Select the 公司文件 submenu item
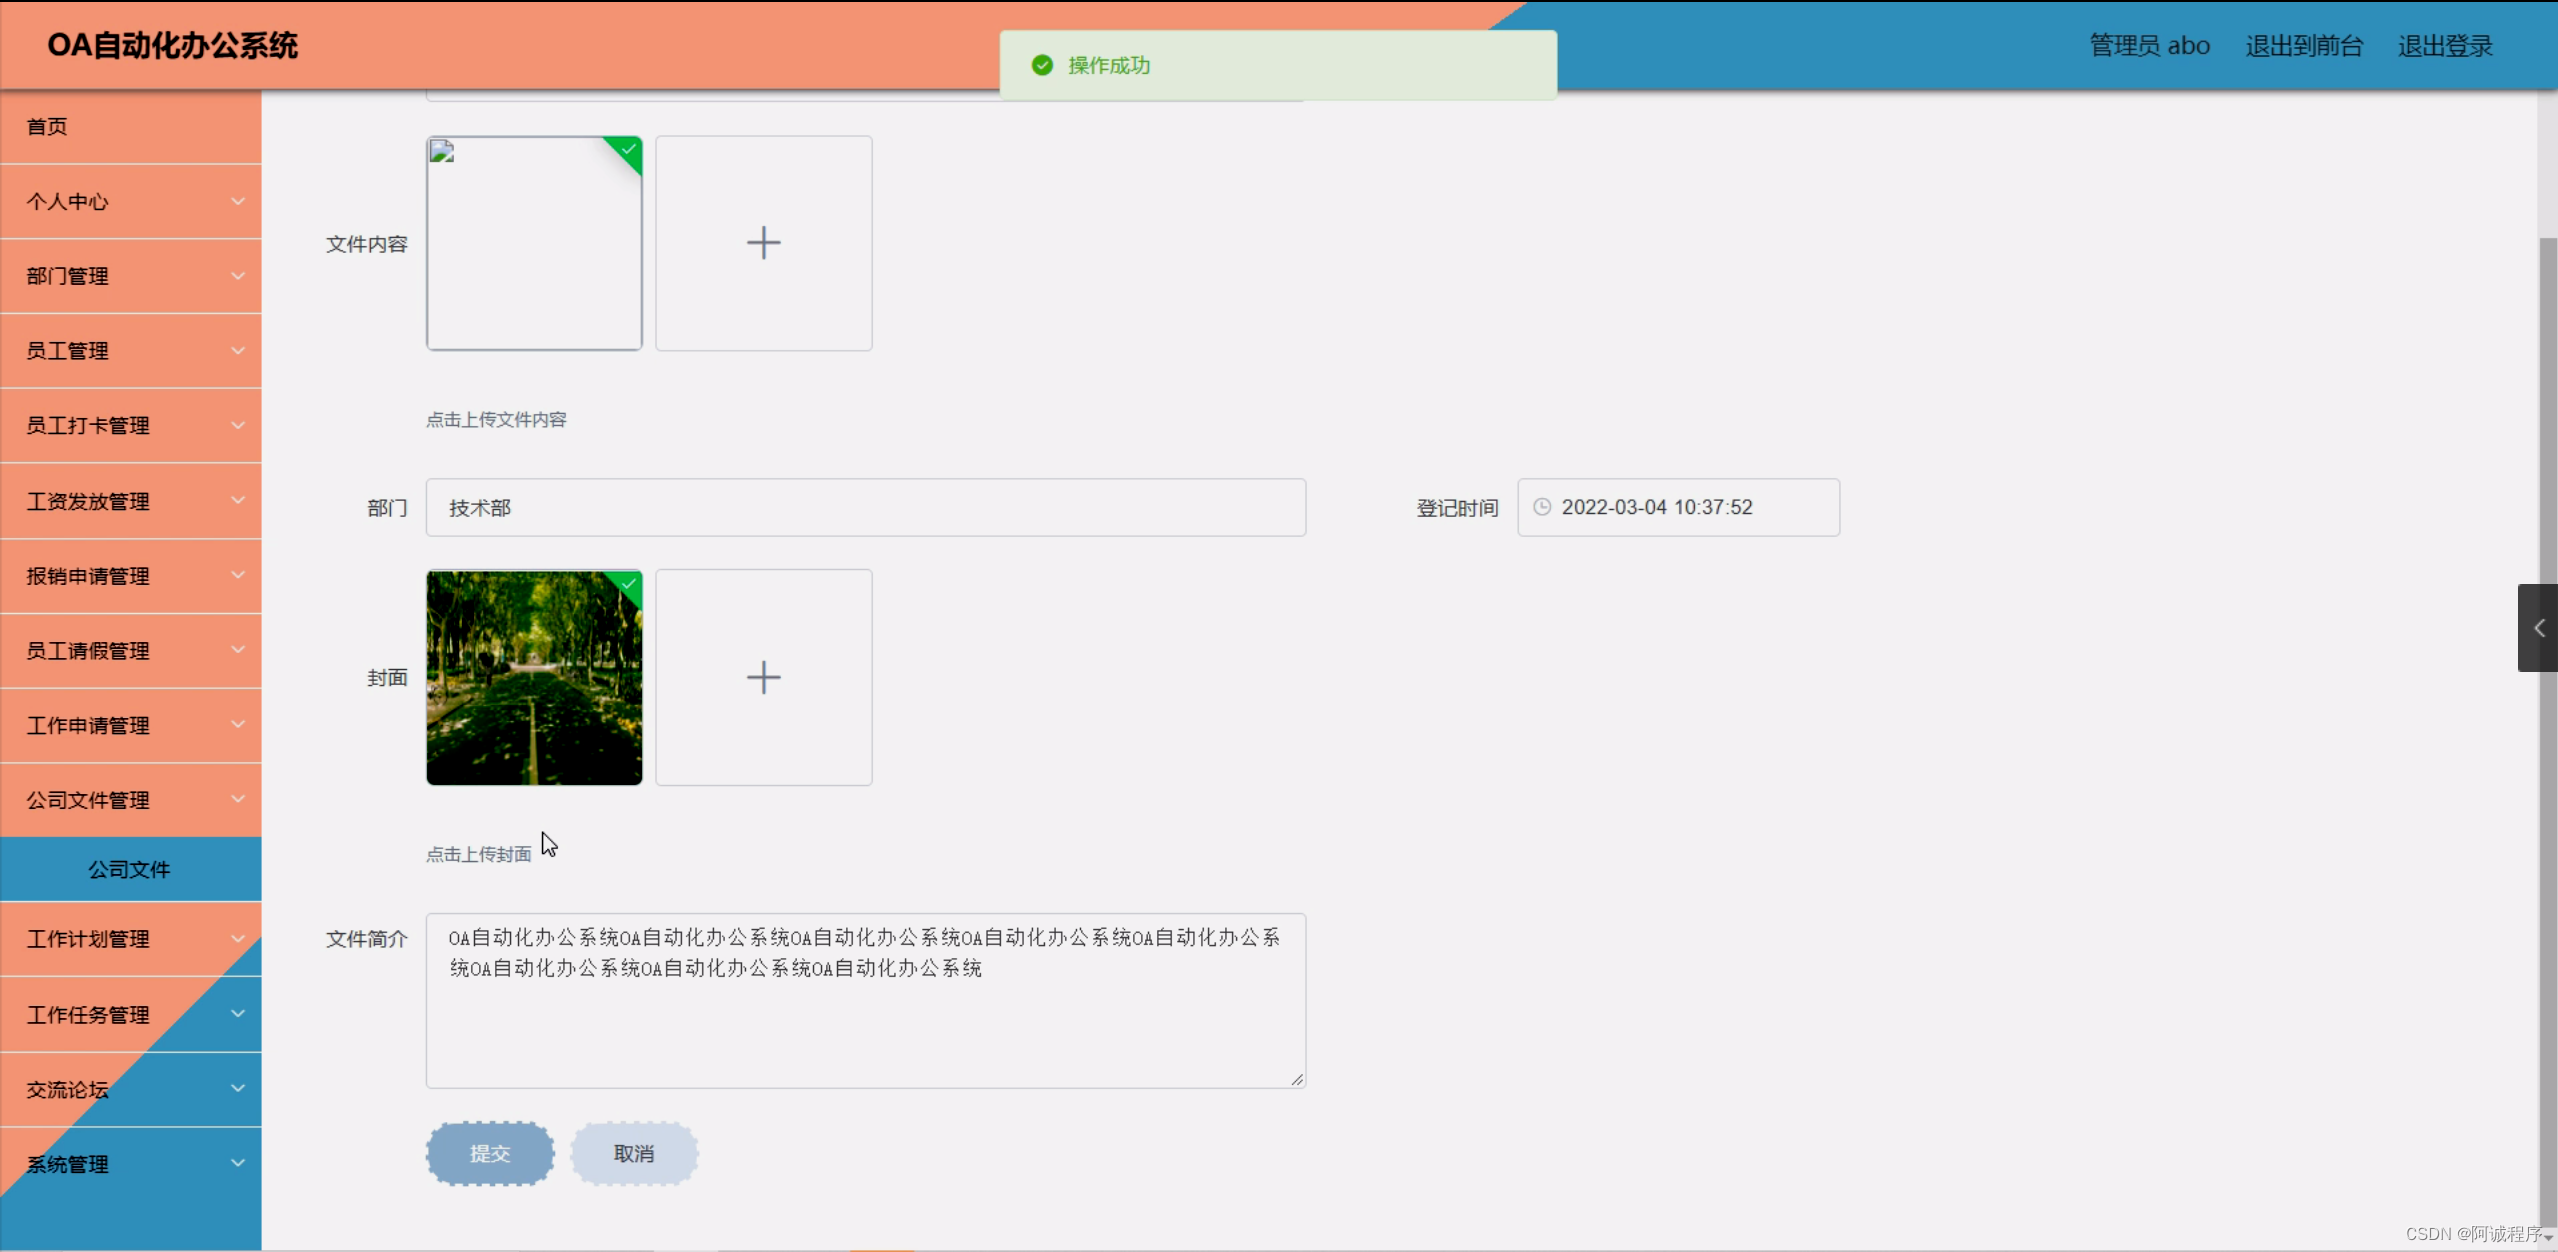This screenshot has width=2558, height=1252. [130, 869]
